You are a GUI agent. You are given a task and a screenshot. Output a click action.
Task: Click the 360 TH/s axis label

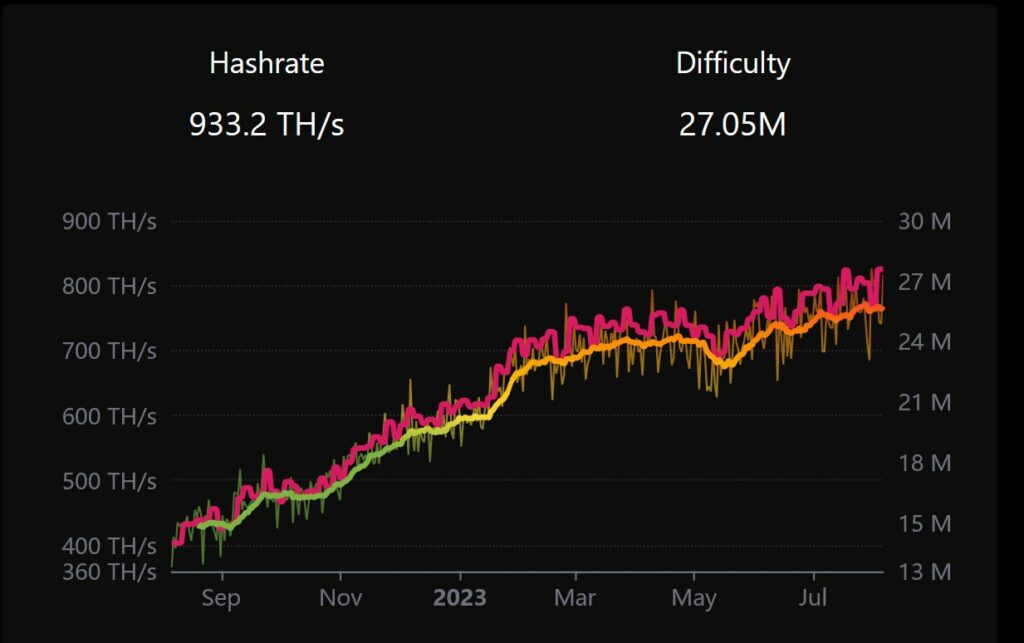pos(110,571)
